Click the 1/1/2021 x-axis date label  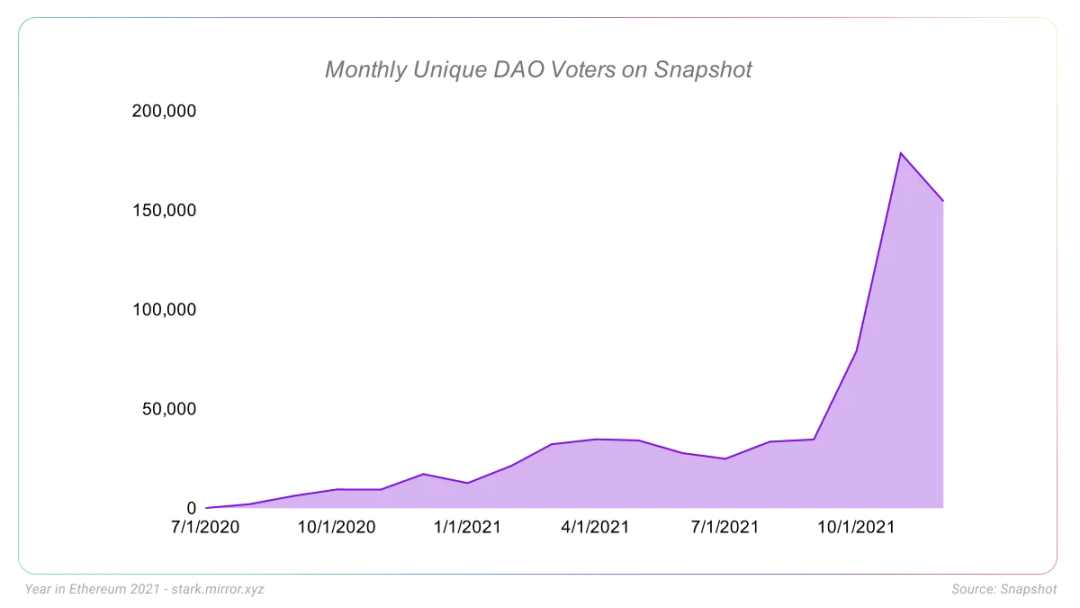(467, 527)
